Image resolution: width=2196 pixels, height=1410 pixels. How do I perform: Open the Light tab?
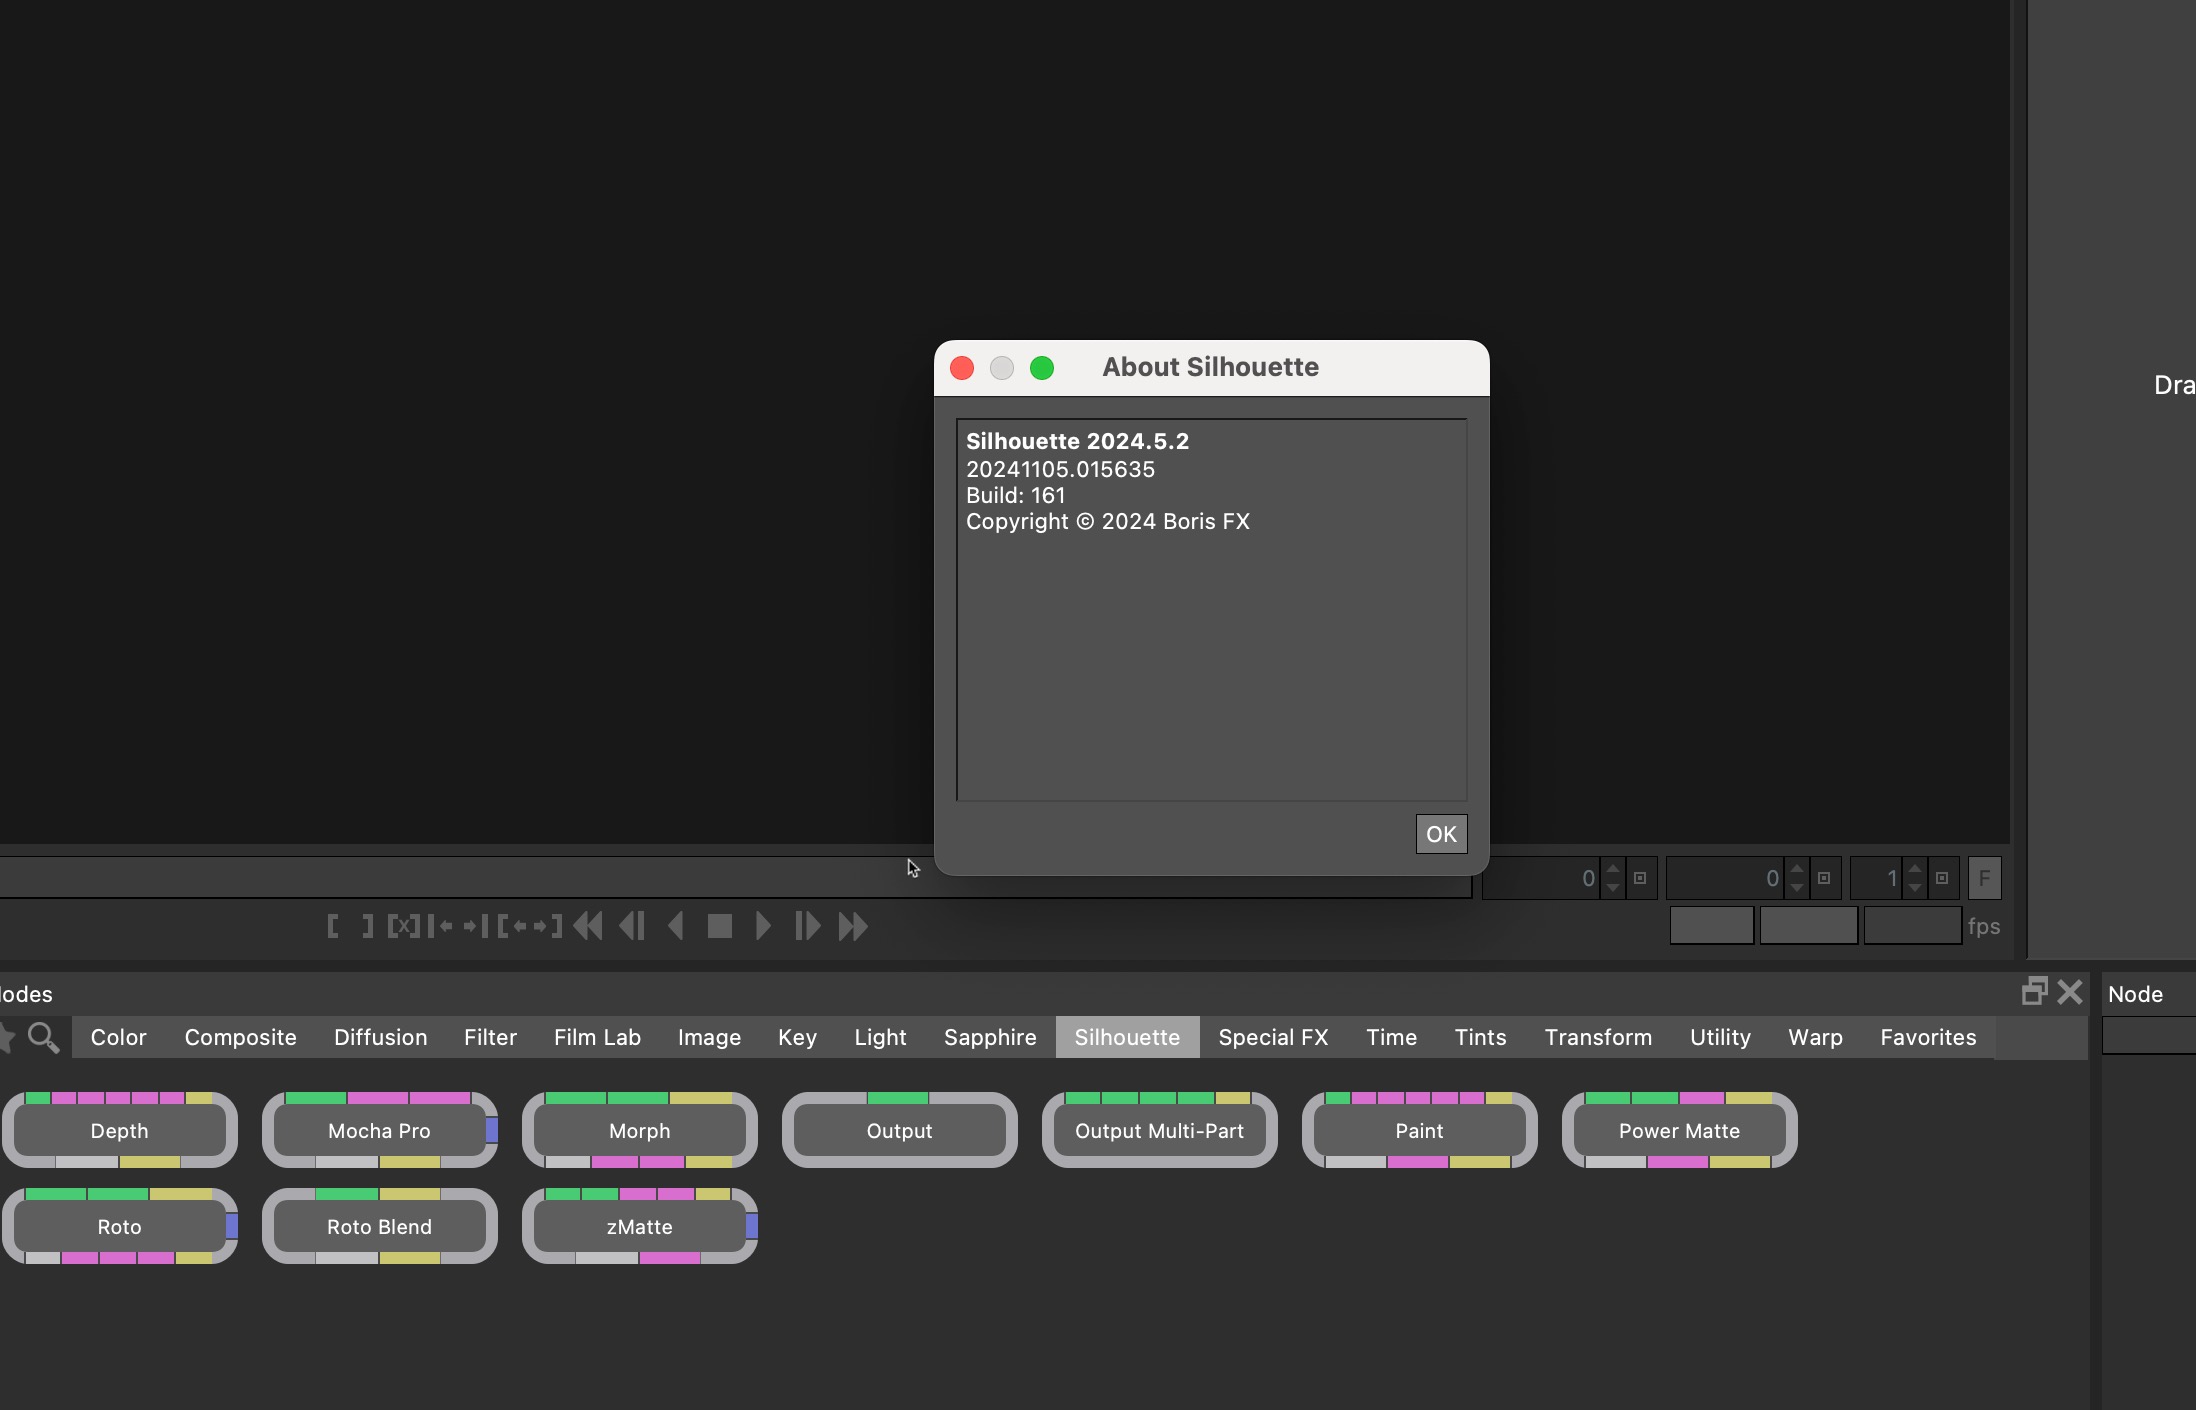coord(881,1037)
